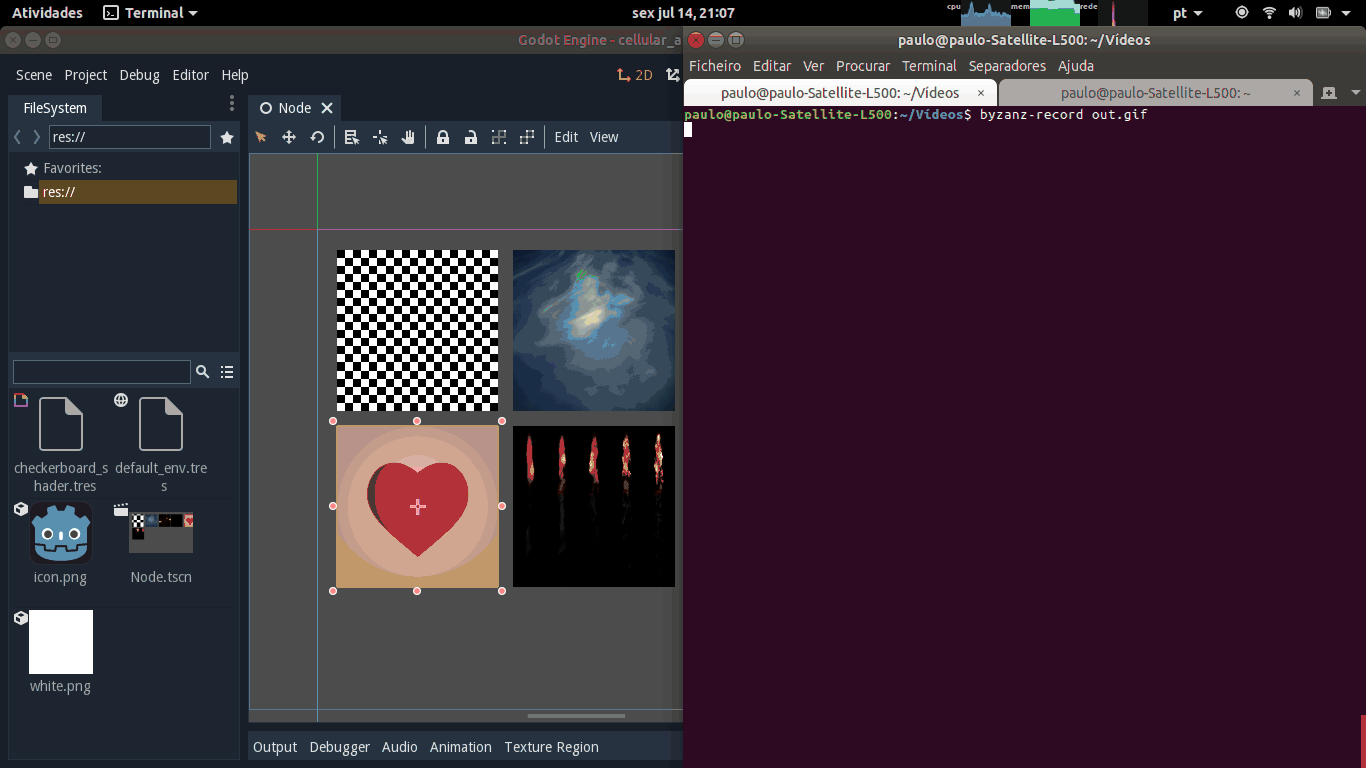Image resolution: width=1366 pixels, height=768 pixels.
Task: Open the FileSystem panel options dots
Action: pos(232,103)
